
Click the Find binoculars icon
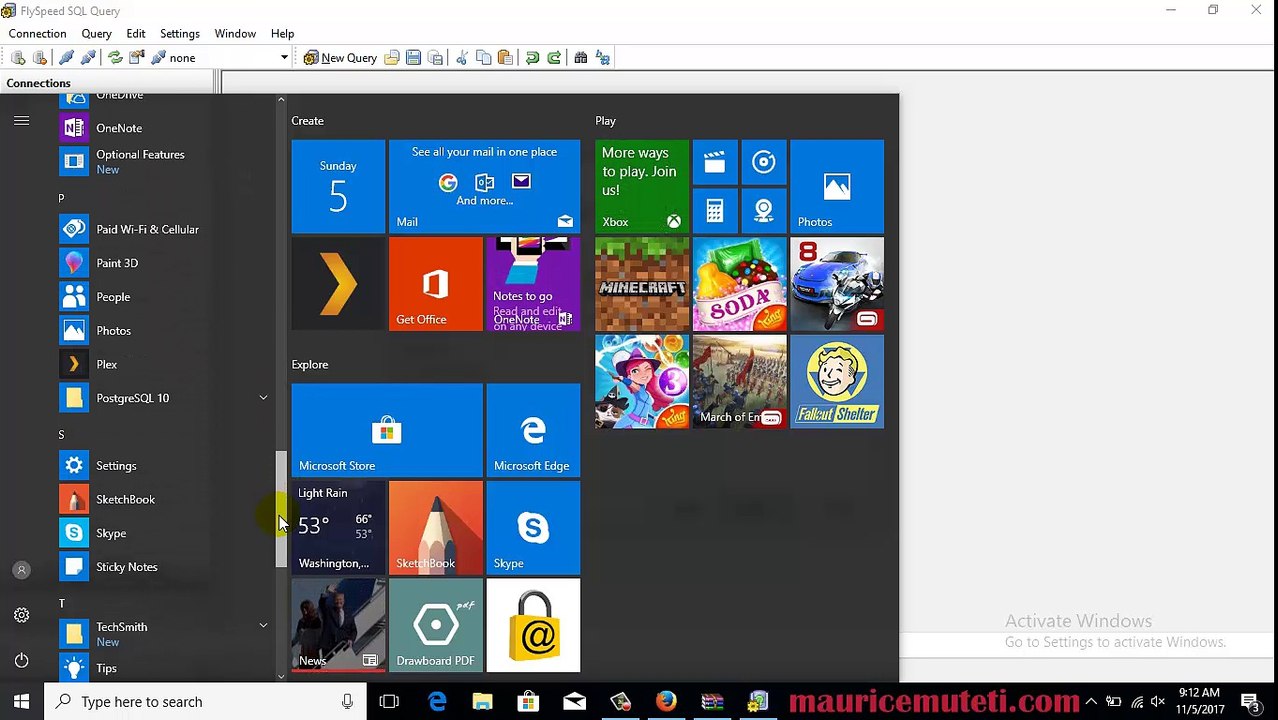[580, 58]
